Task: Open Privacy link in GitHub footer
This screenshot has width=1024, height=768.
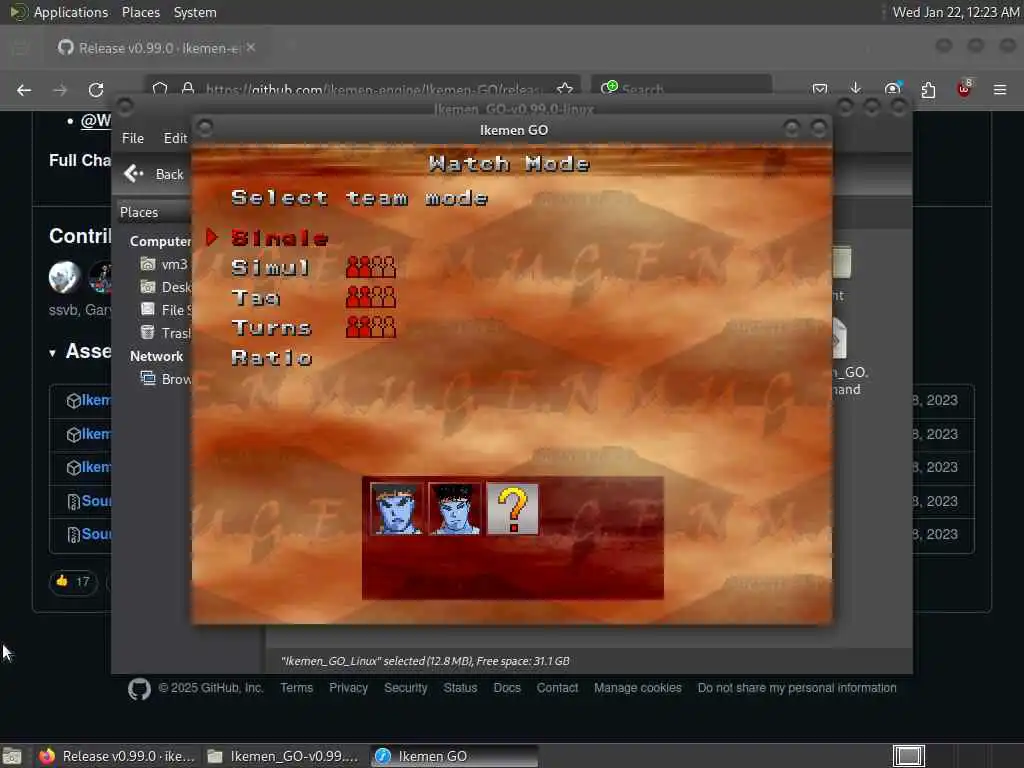Action: coord(348,688)
